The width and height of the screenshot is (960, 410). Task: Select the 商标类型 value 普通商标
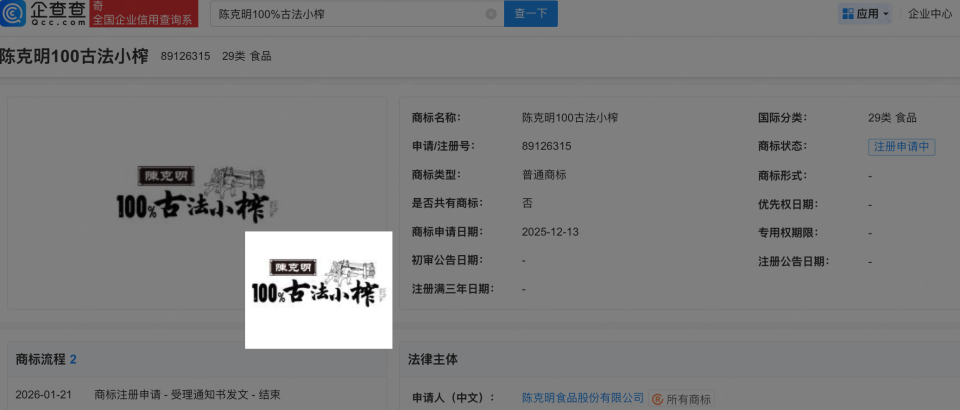[544, 175]
